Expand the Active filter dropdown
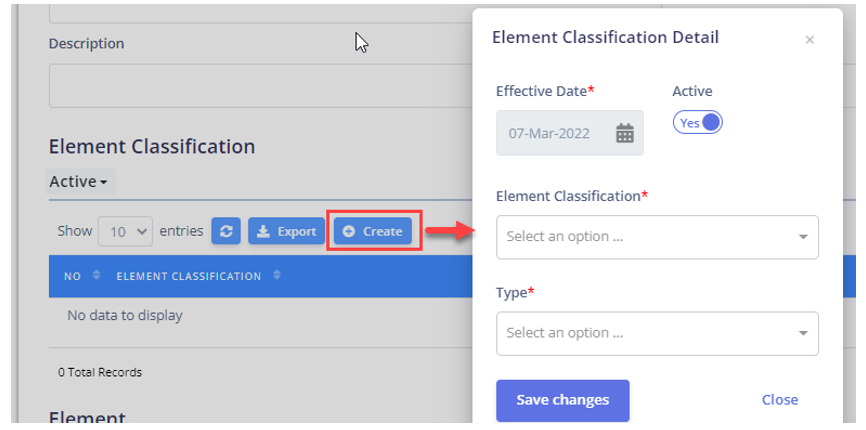The image size is (866, 430). point(79,182)
